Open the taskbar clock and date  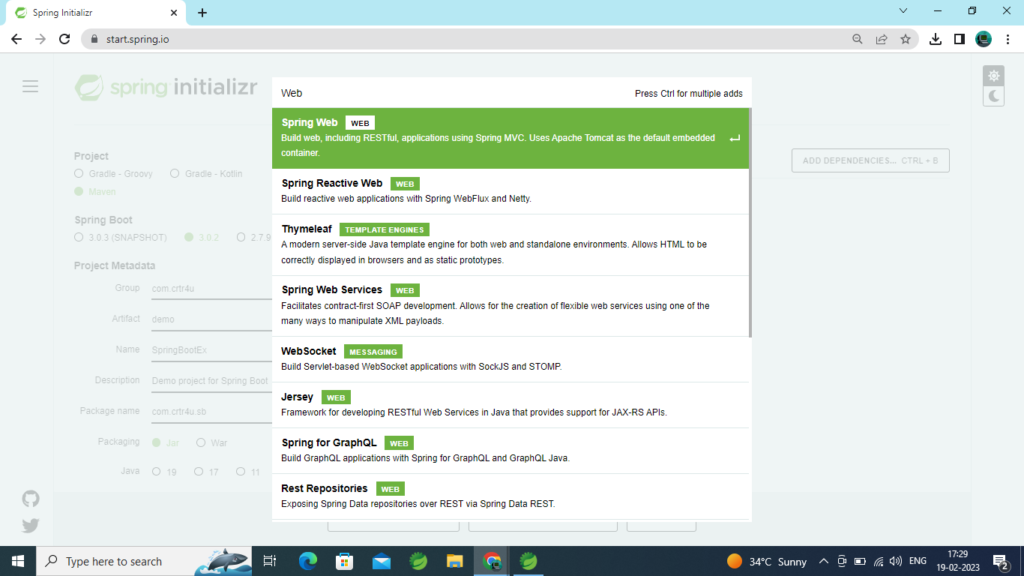[957, 561]
